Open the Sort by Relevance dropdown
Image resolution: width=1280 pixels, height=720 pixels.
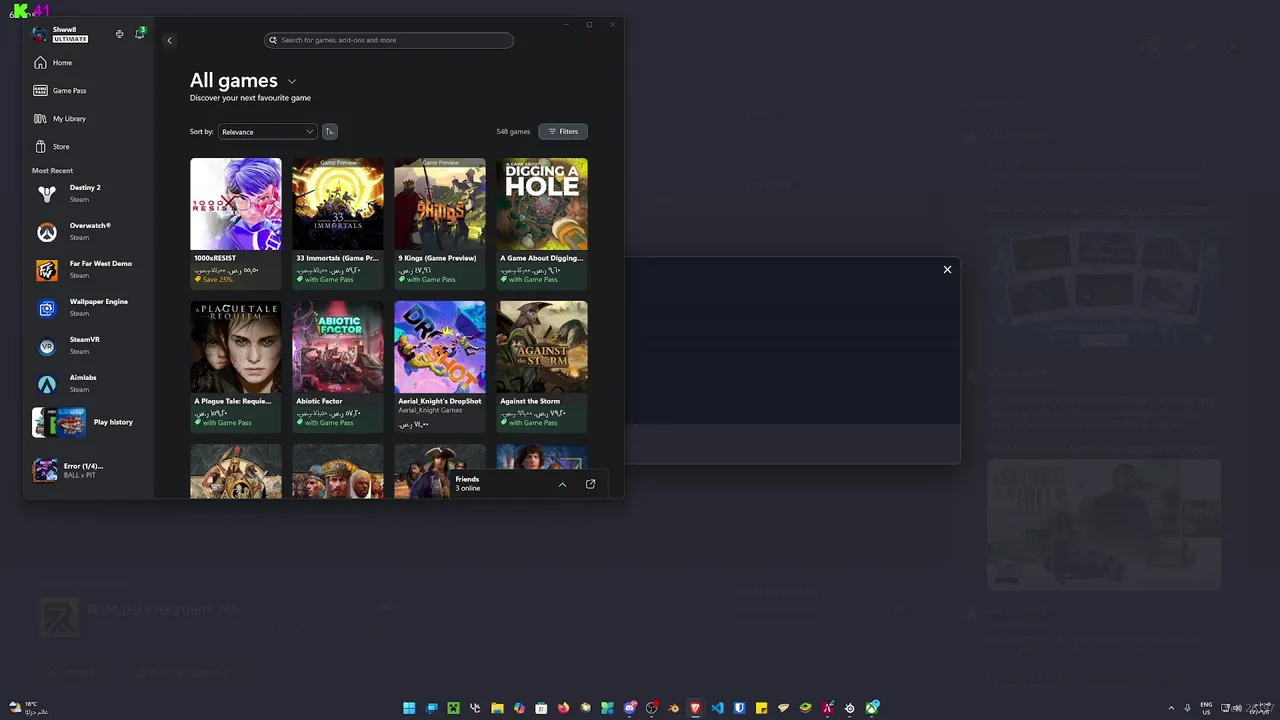pyautogui.click(x=267, y=131)
